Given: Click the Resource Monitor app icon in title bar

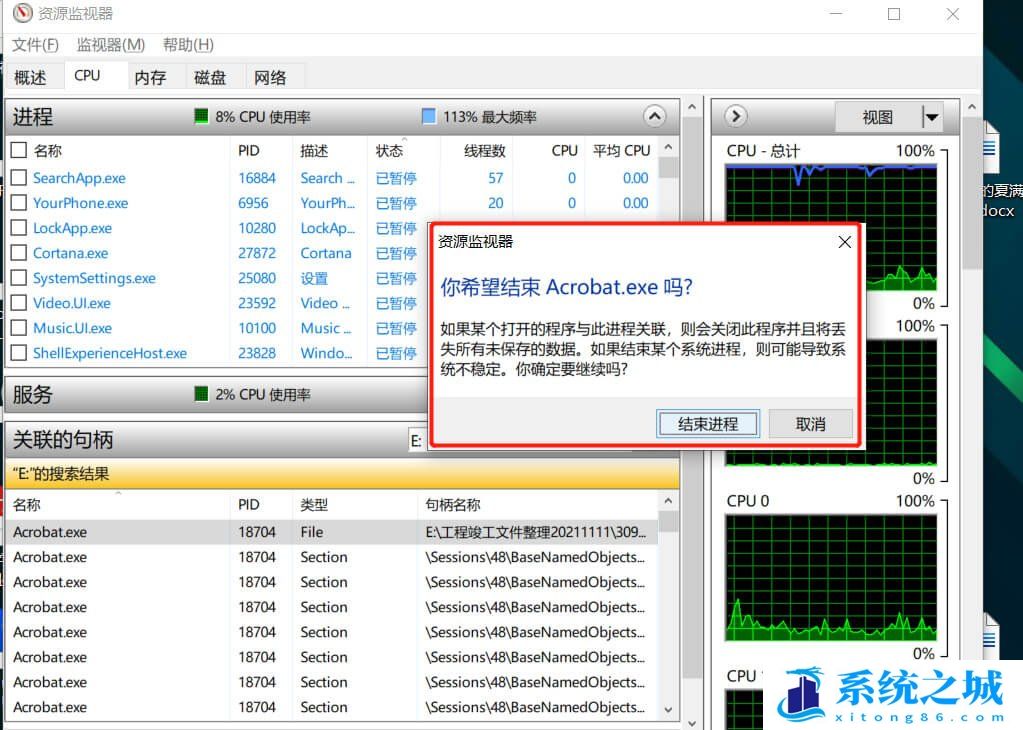Looking at the screenshot, I should [22, 14].
